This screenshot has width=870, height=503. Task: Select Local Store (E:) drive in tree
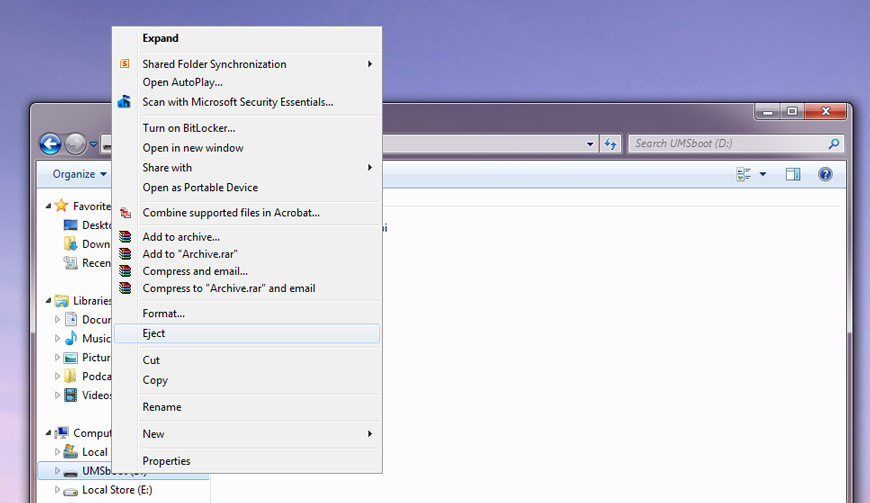[114, 490]
